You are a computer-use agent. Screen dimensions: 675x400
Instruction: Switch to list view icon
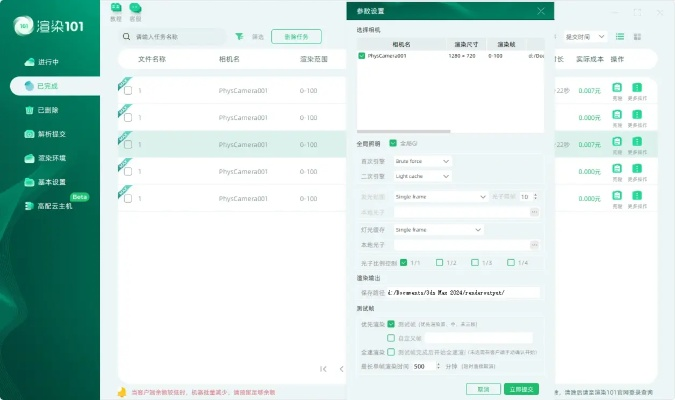click(x=621, y=36)
